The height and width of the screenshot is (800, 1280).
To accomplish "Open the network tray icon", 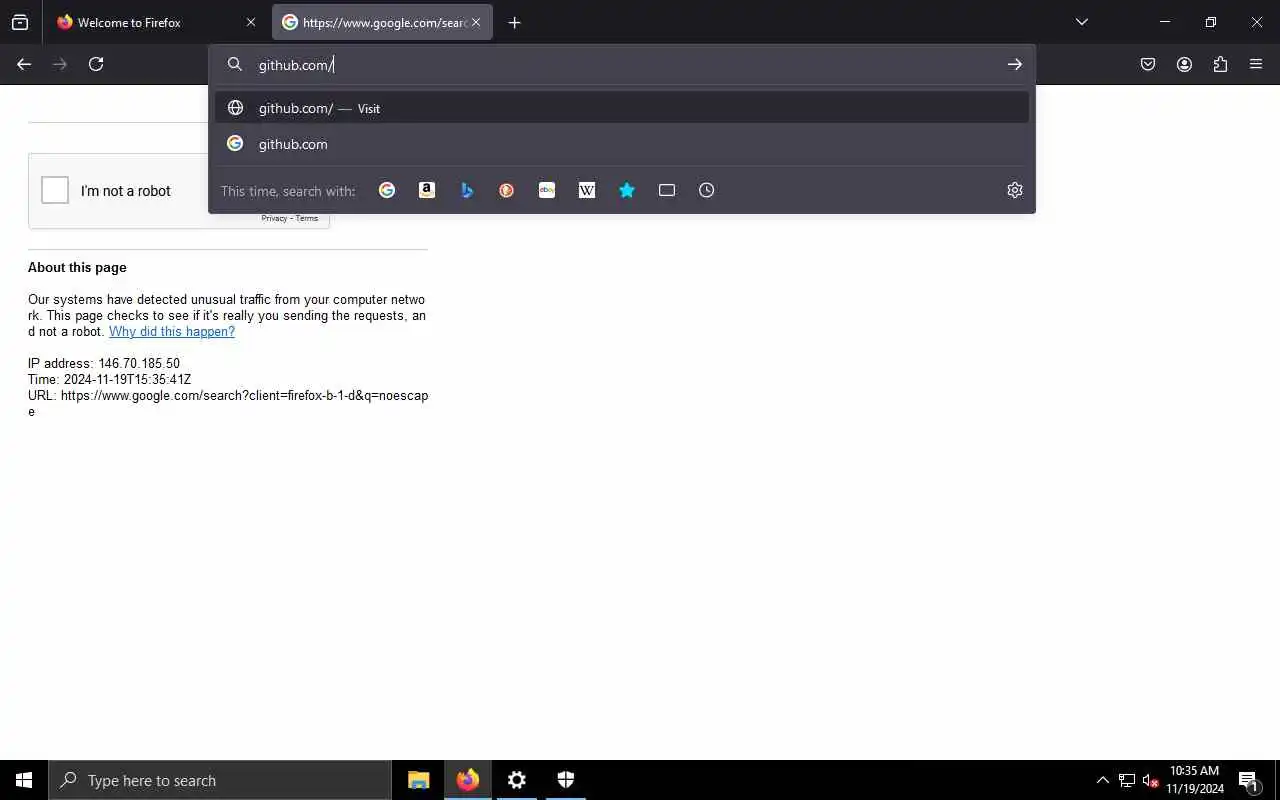I will [1126, 780].
